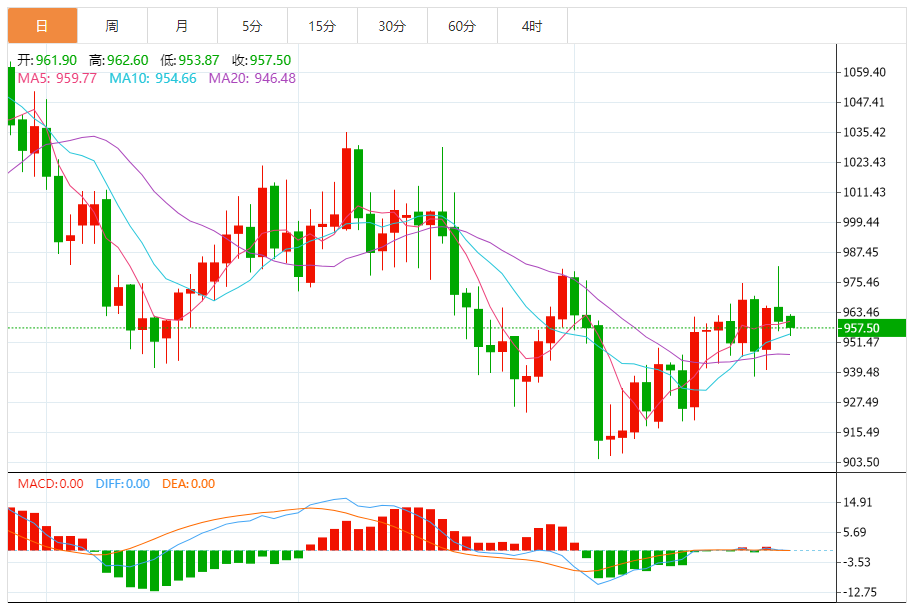
Task: Click the 1047.41 price axis label
Action: (864, 102)
